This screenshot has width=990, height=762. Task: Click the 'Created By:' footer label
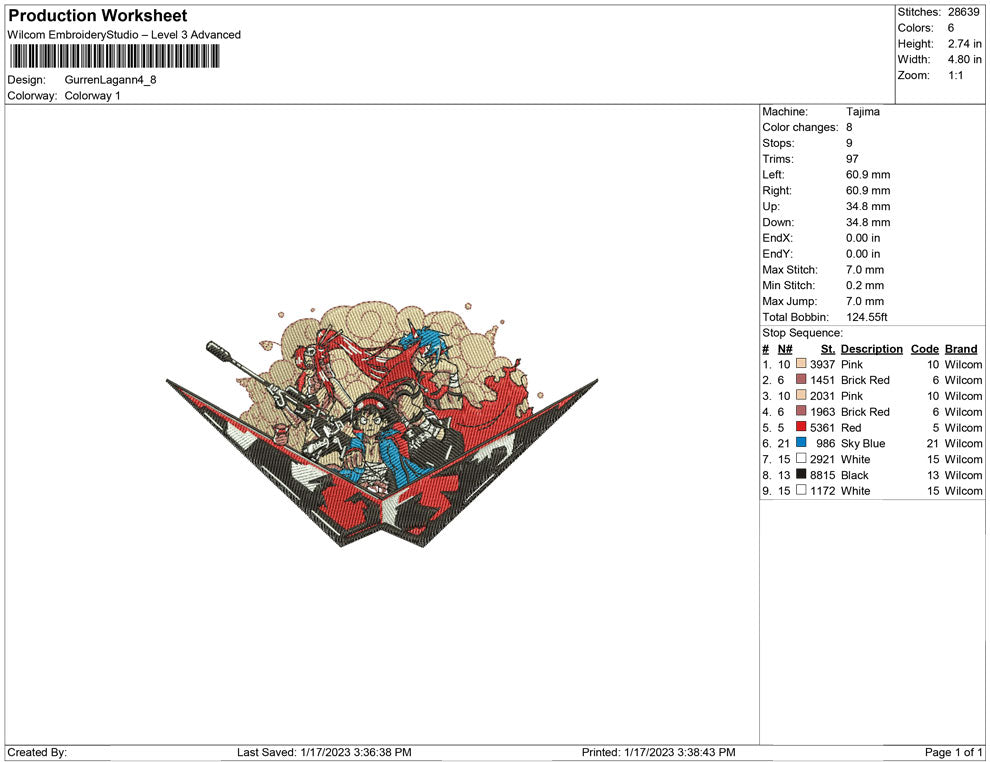[x=37, y=752]
